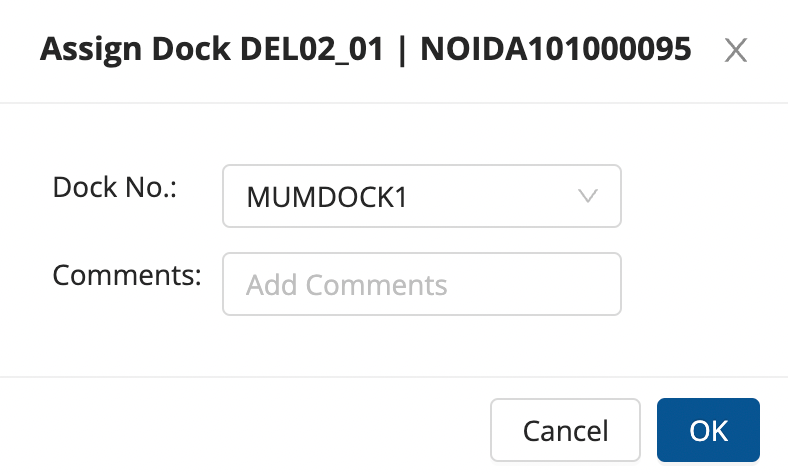Close the Assign Dock dialog with X
Screen dimensions: 788x474
point(736,51)
